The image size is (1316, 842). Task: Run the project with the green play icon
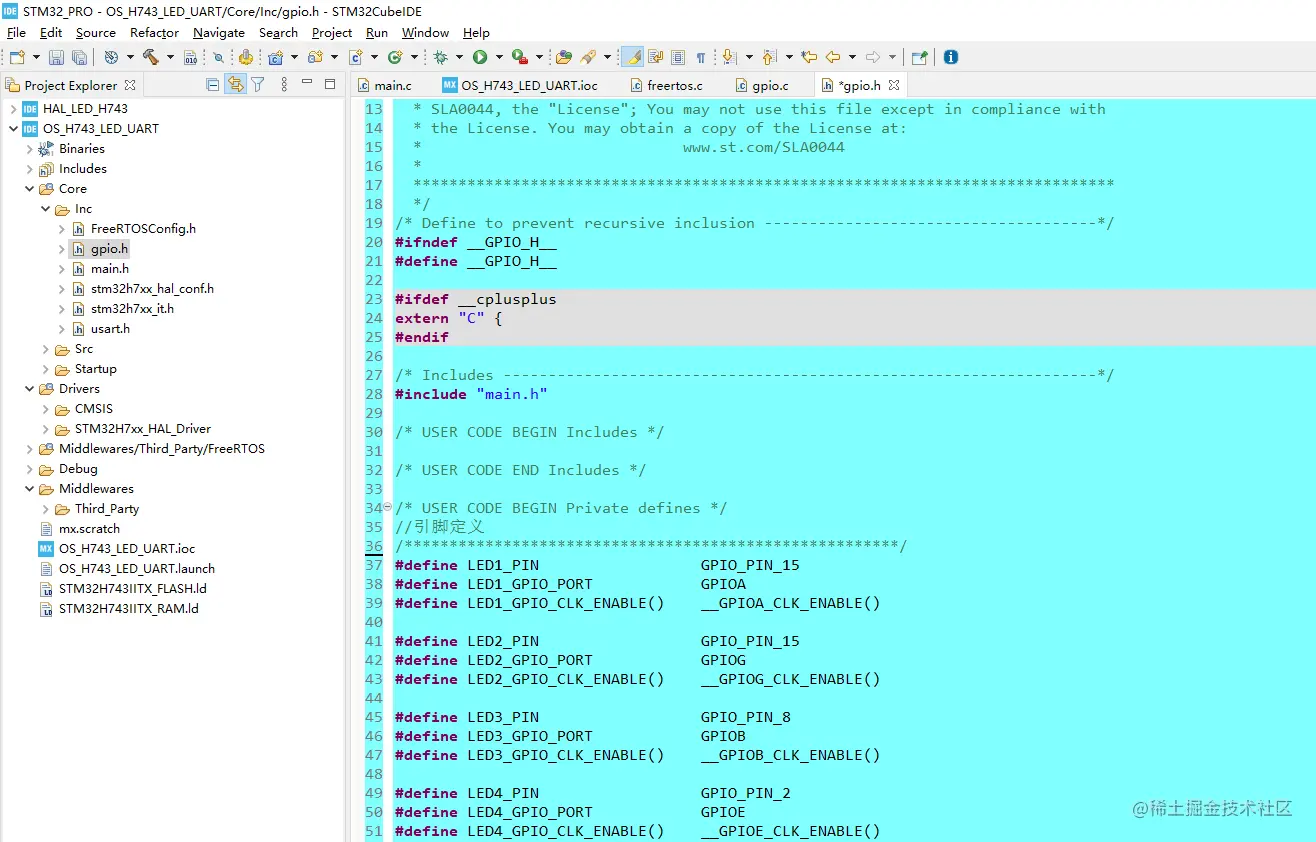(480, 58)
